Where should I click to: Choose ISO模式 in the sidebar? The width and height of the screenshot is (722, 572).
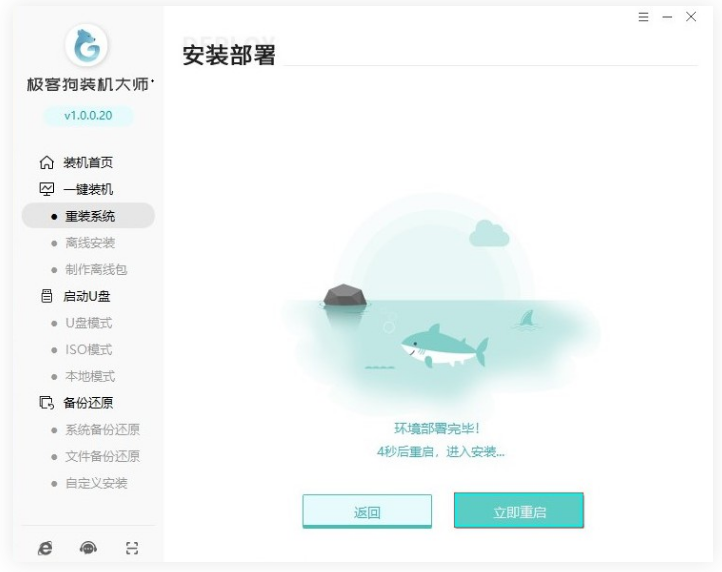pos(88,350)
